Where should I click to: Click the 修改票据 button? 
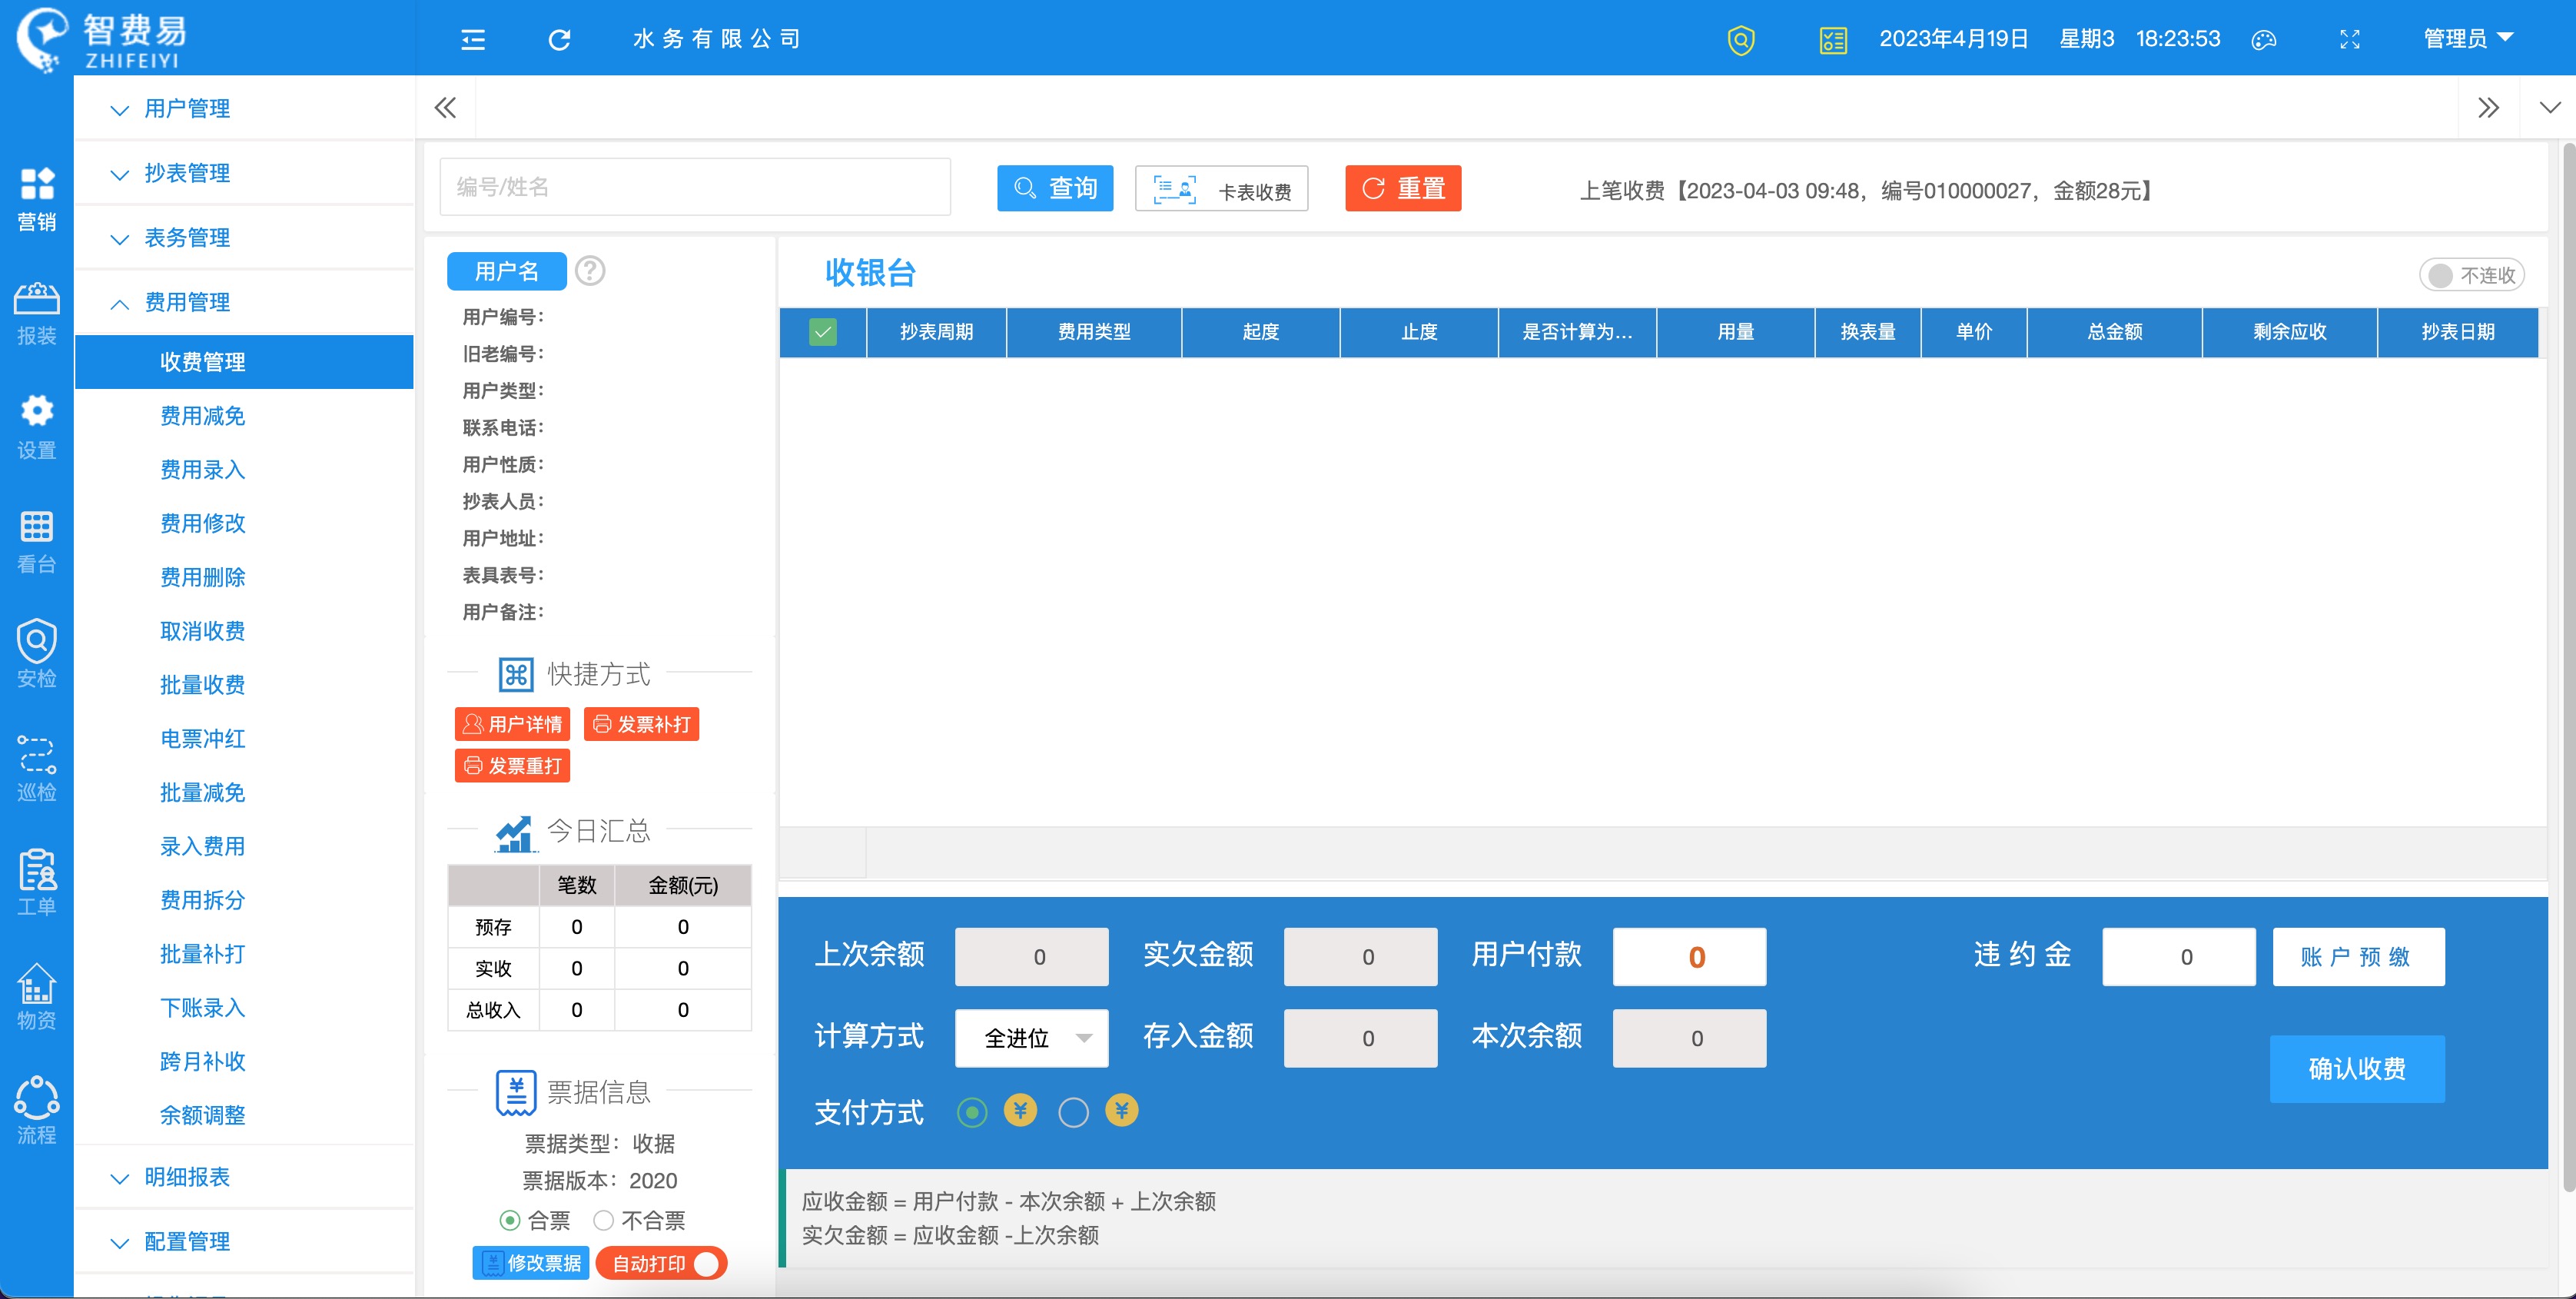coord(531,1263)
